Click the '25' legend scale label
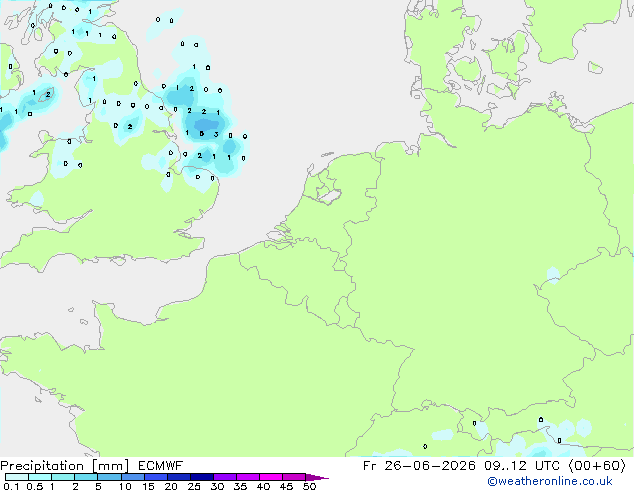The height and width of the screenshot is (490, 634). click(x=194, y=486)
